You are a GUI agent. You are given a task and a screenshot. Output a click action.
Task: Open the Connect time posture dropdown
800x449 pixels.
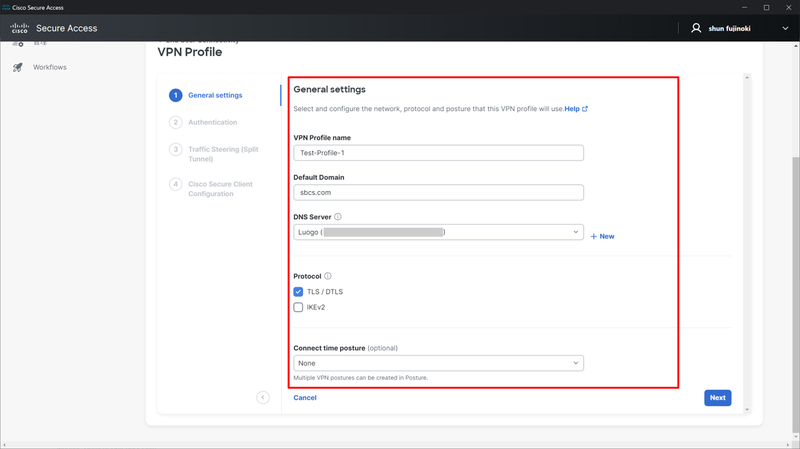coord(438,363)
